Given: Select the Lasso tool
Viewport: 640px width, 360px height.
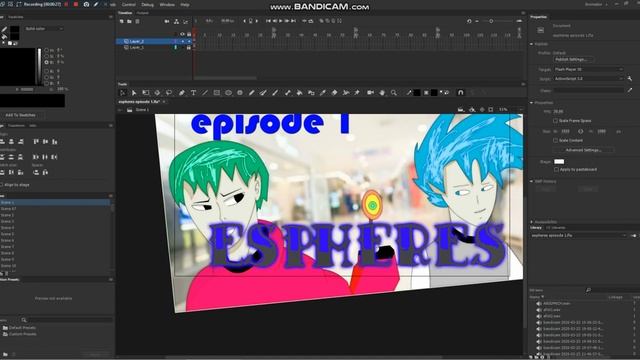Looking at the screenshot, I should pos(169,93).
